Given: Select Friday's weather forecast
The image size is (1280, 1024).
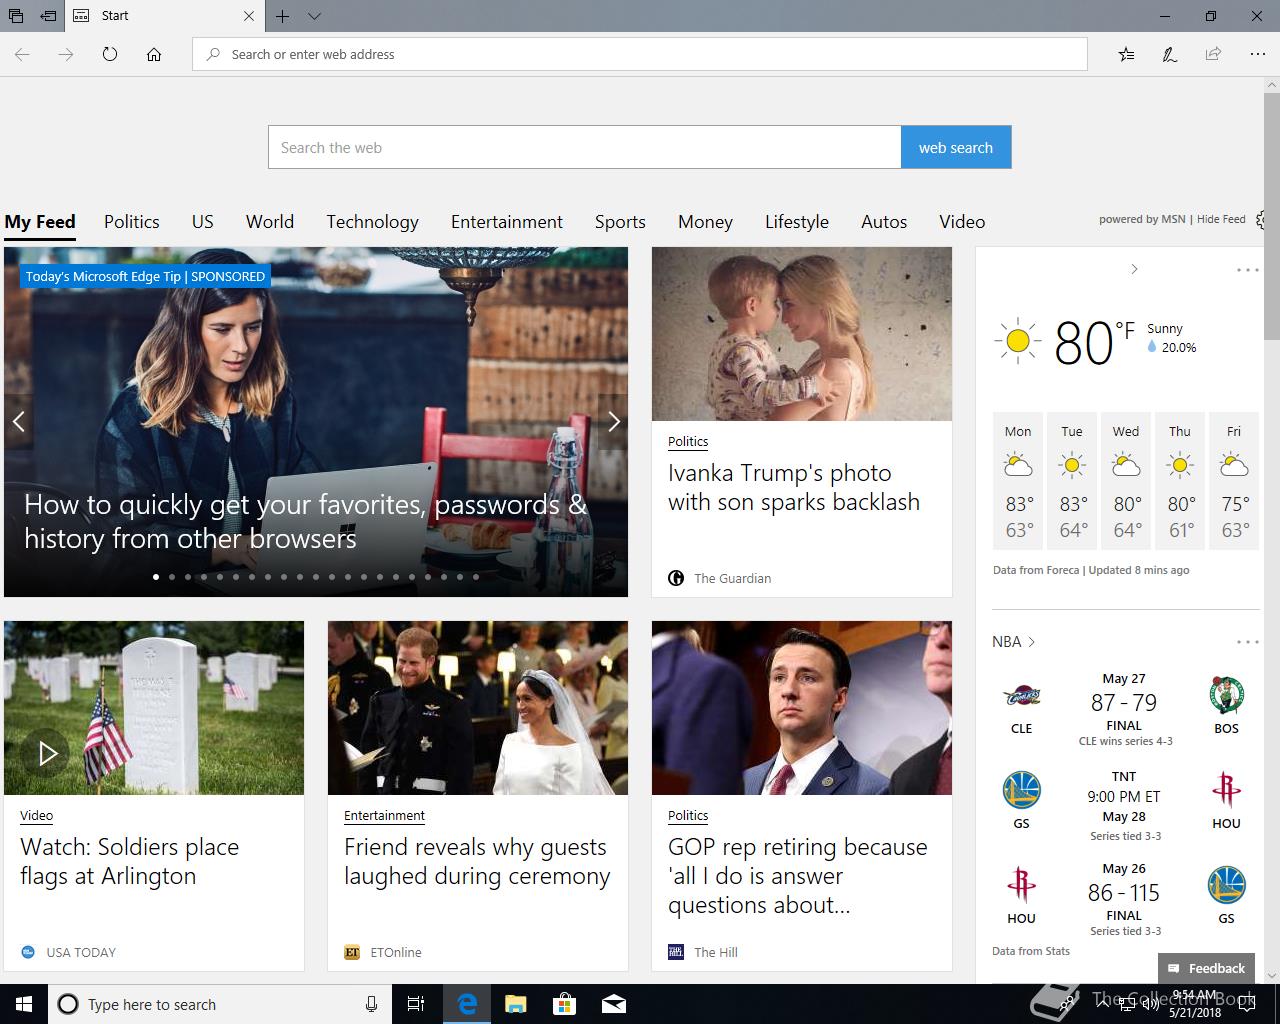Looking at the screenshot, I should click(1234, 482).
